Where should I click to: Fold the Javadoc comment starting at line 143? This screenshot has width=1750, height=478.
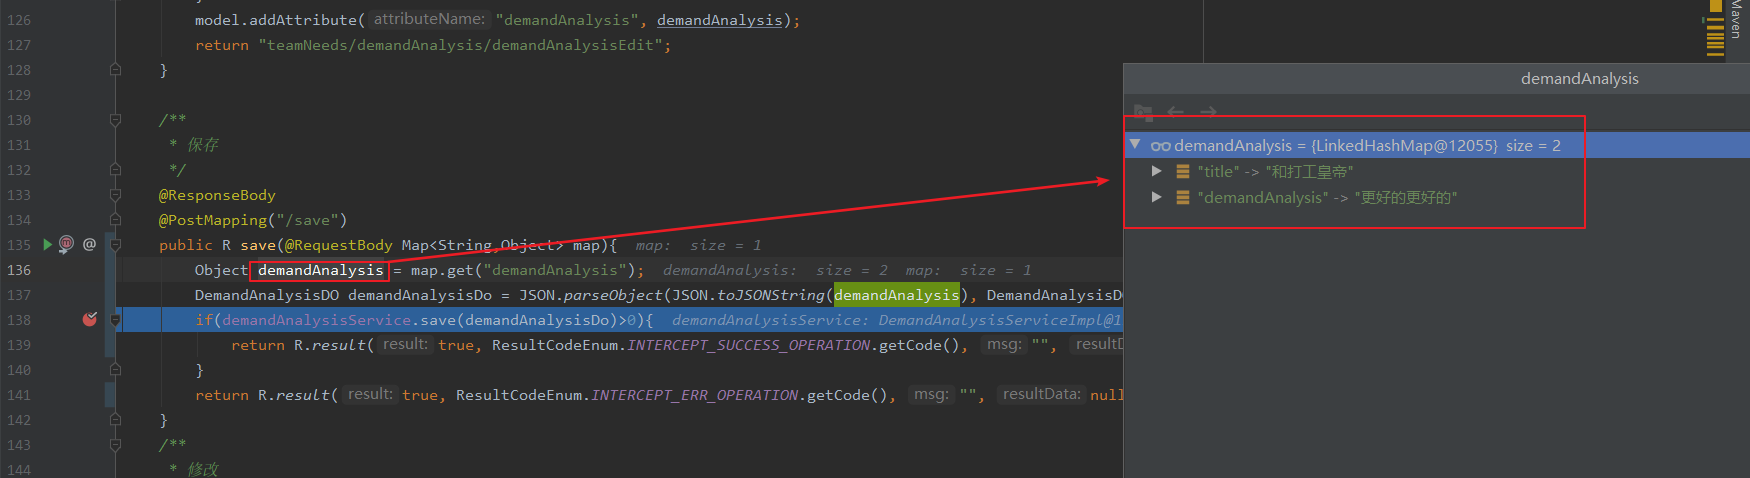[x=115, y=445]
